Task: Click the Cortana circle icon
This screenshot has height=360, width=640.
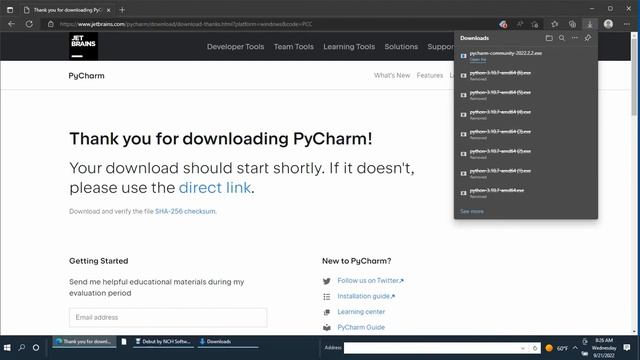Action: (36, 348)
